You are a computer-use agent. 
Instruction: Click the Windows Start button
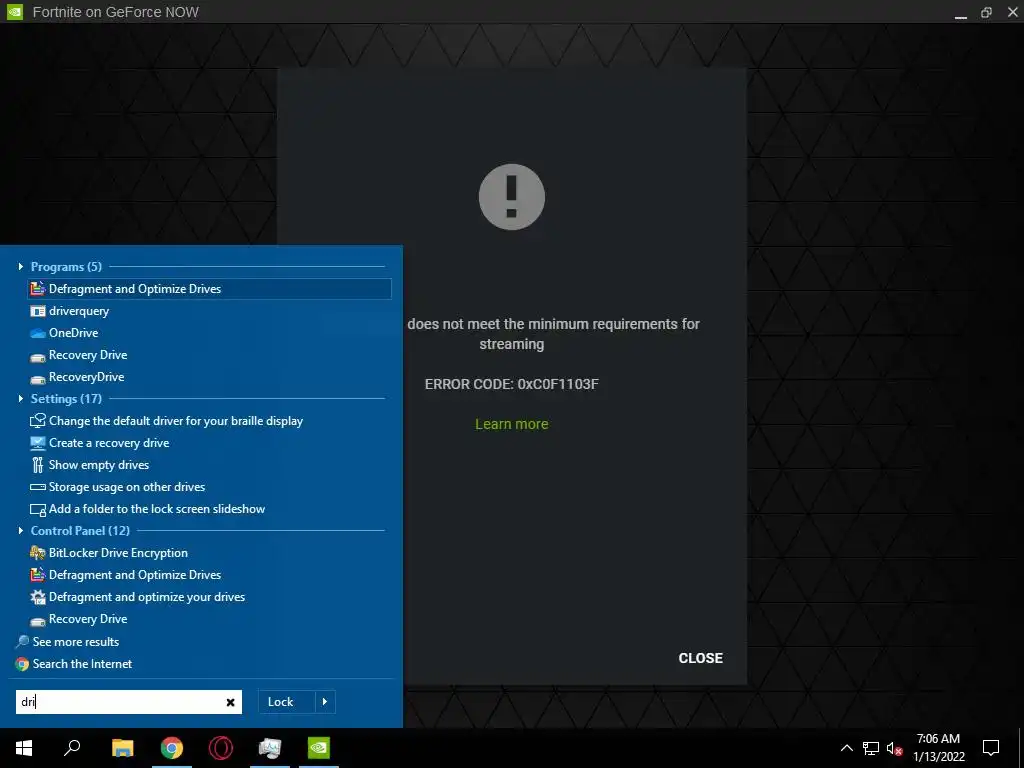pos(24,748)
